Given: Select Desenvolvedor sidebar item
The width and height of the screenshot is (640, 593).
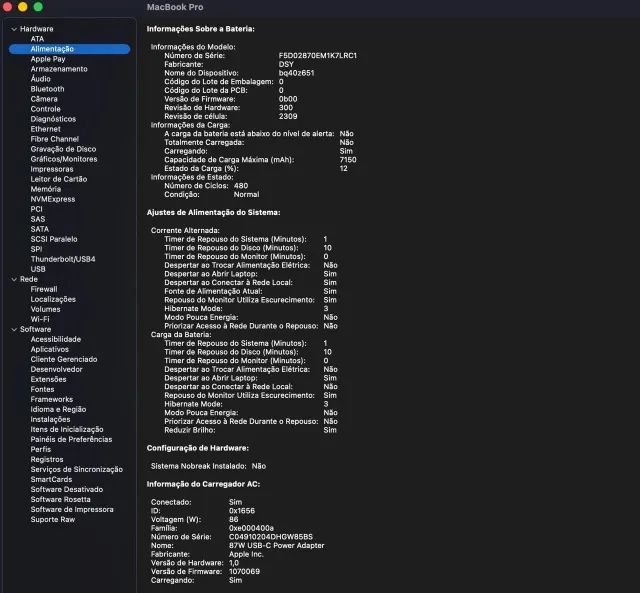Looking at the screenshot, I should (x=56, y=369).
